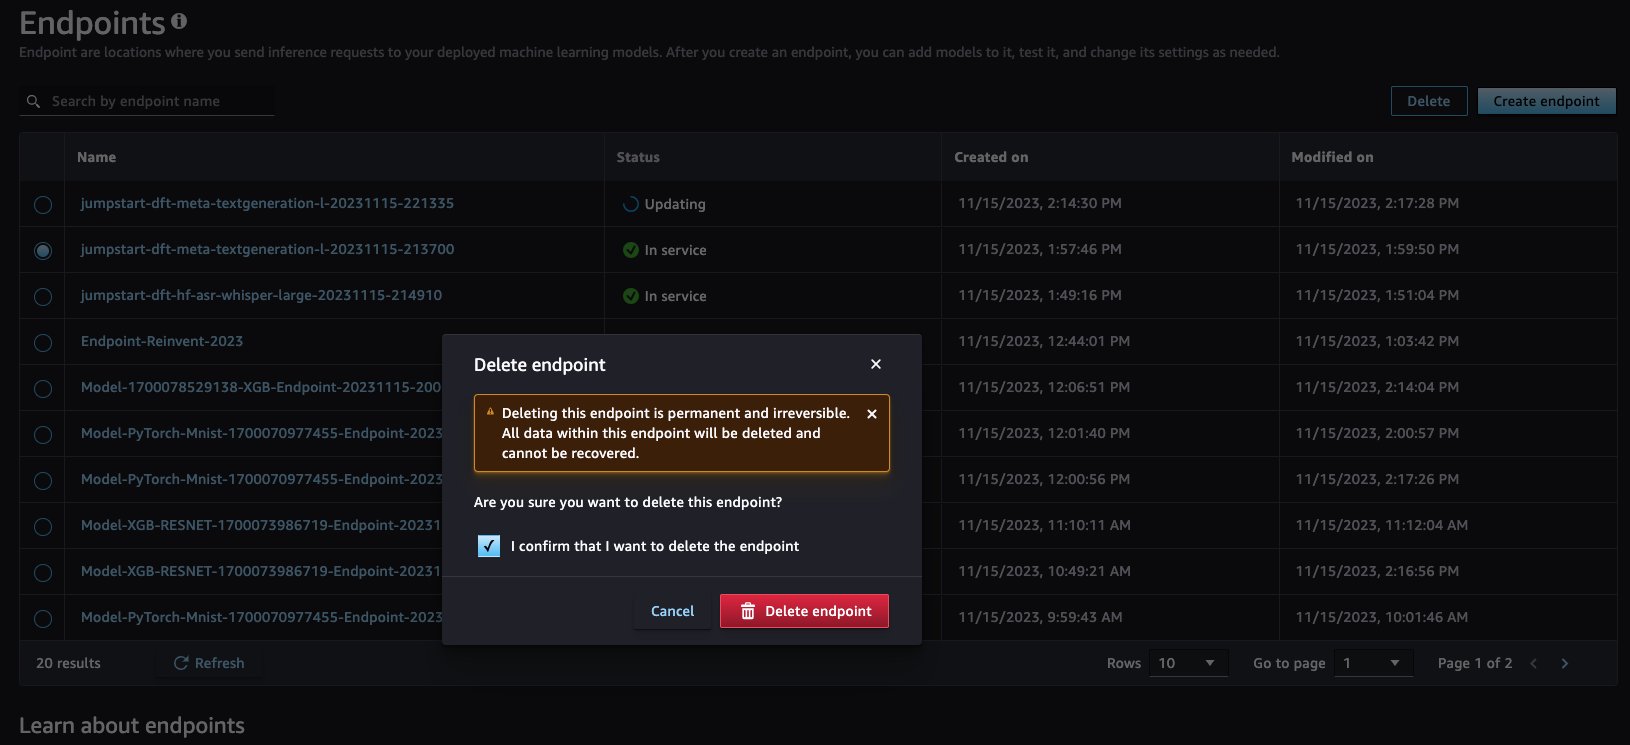Dismiss the orange warning alert
1630x745 pixels.
[x=872, y=414]
